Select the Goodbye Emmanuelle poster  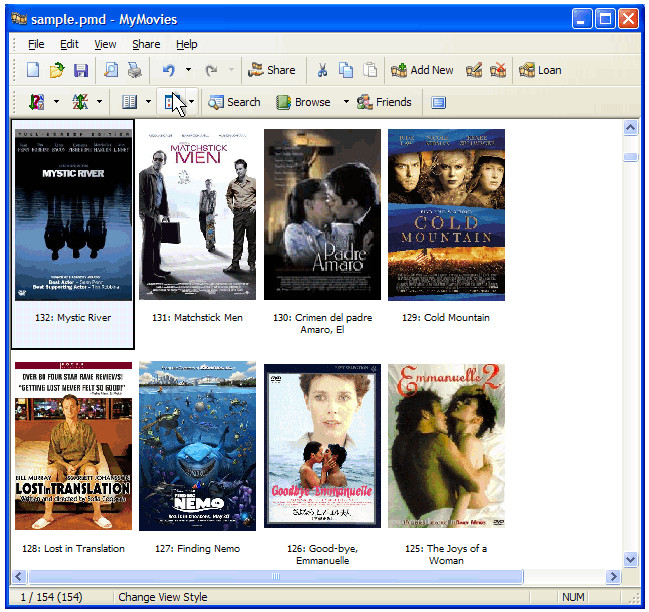tap(322, 446)
